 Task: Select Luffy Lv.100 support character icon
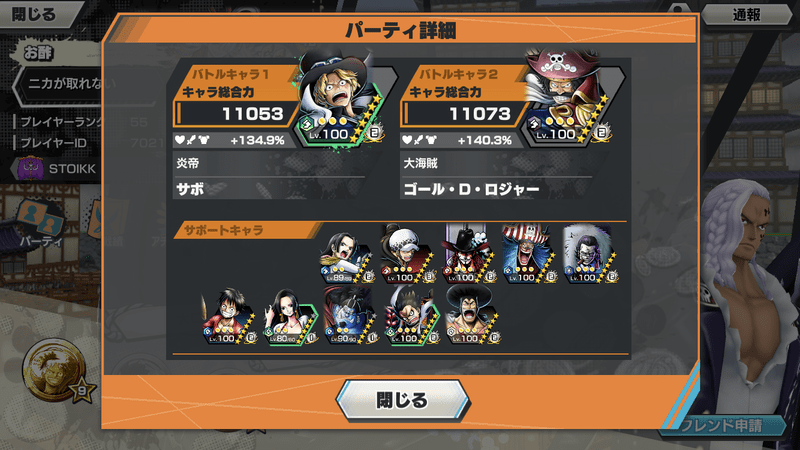point(229,316)
